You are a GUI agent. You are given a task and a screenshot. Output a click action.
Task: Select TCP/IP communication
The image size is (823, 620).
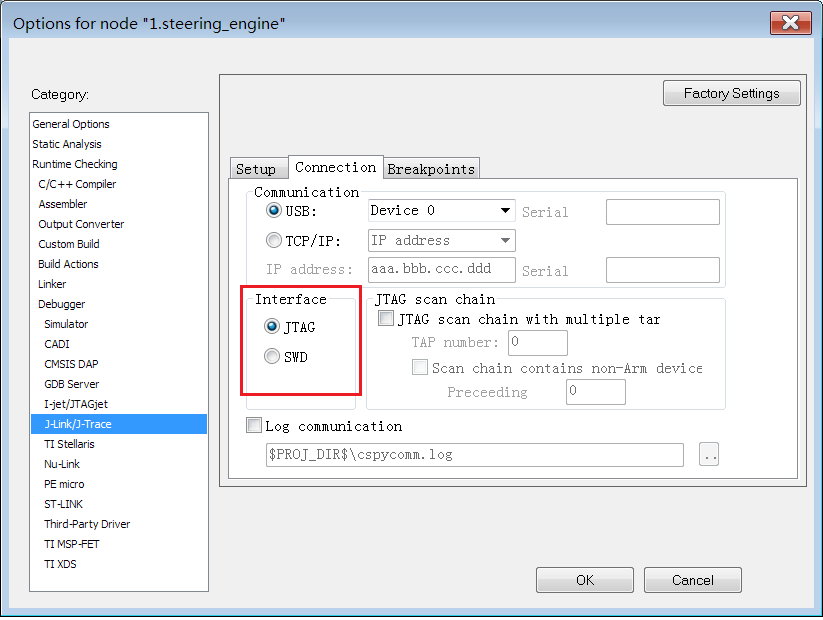pos(274,239)
